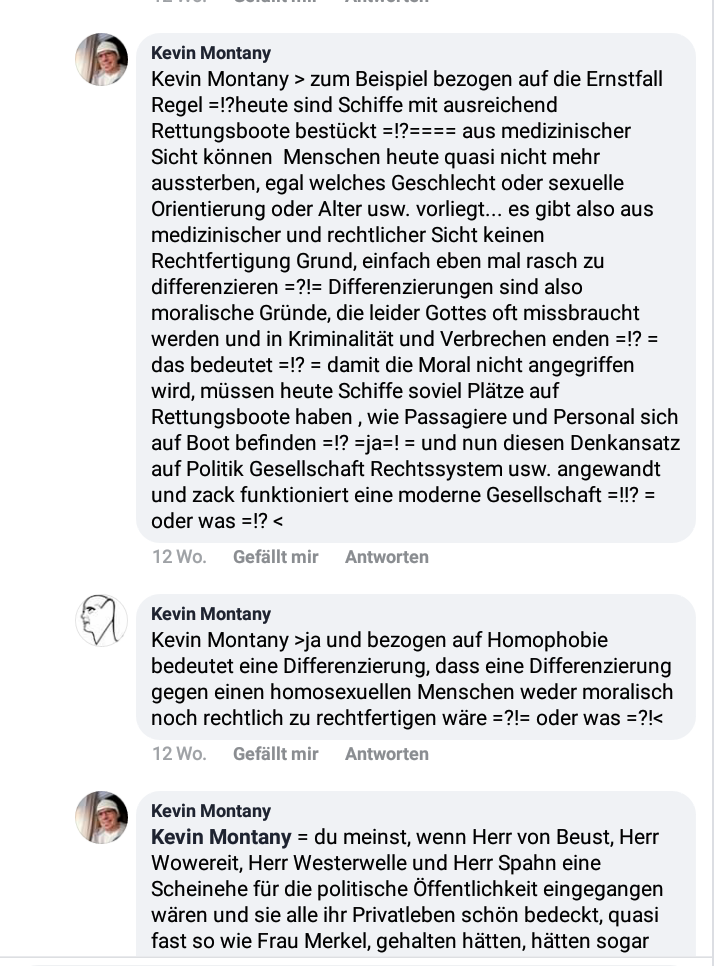The image size is (714, 966).
Task: Open the '12 Wo.' timestamp under the Rettungsboote comment
Action: click(x=179, y=556)
